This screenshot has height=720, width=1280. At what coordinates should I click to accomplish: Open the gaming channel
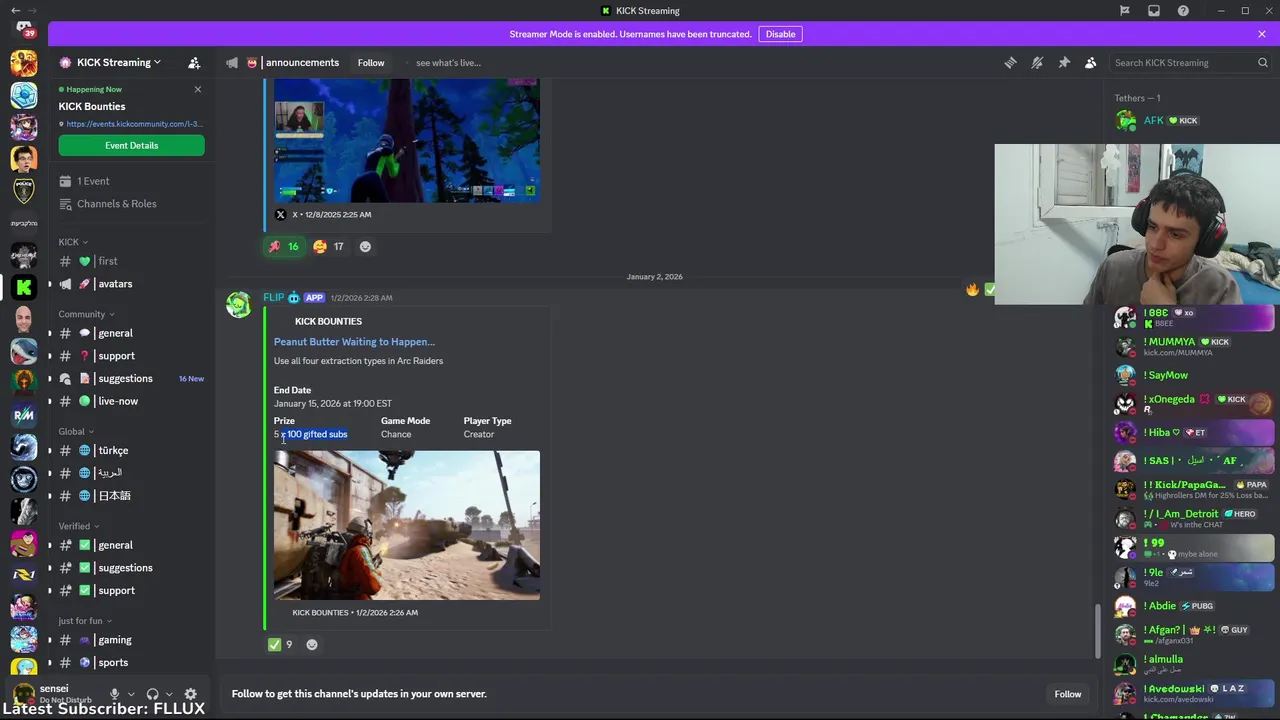tap(131, 640)
